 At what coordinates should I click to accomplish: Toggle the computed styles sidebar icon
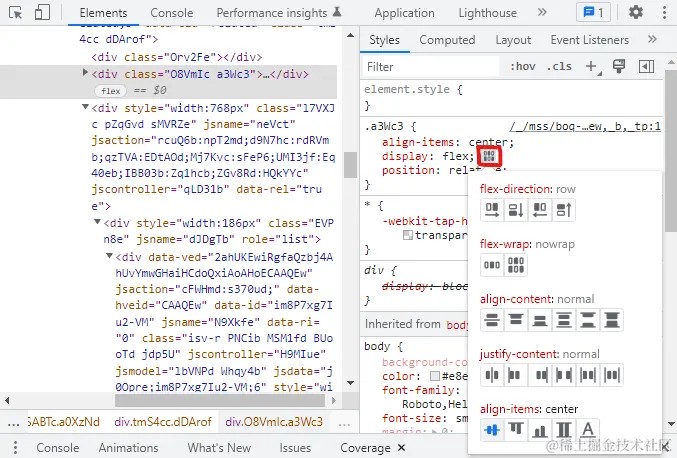(x=646, y=66)
